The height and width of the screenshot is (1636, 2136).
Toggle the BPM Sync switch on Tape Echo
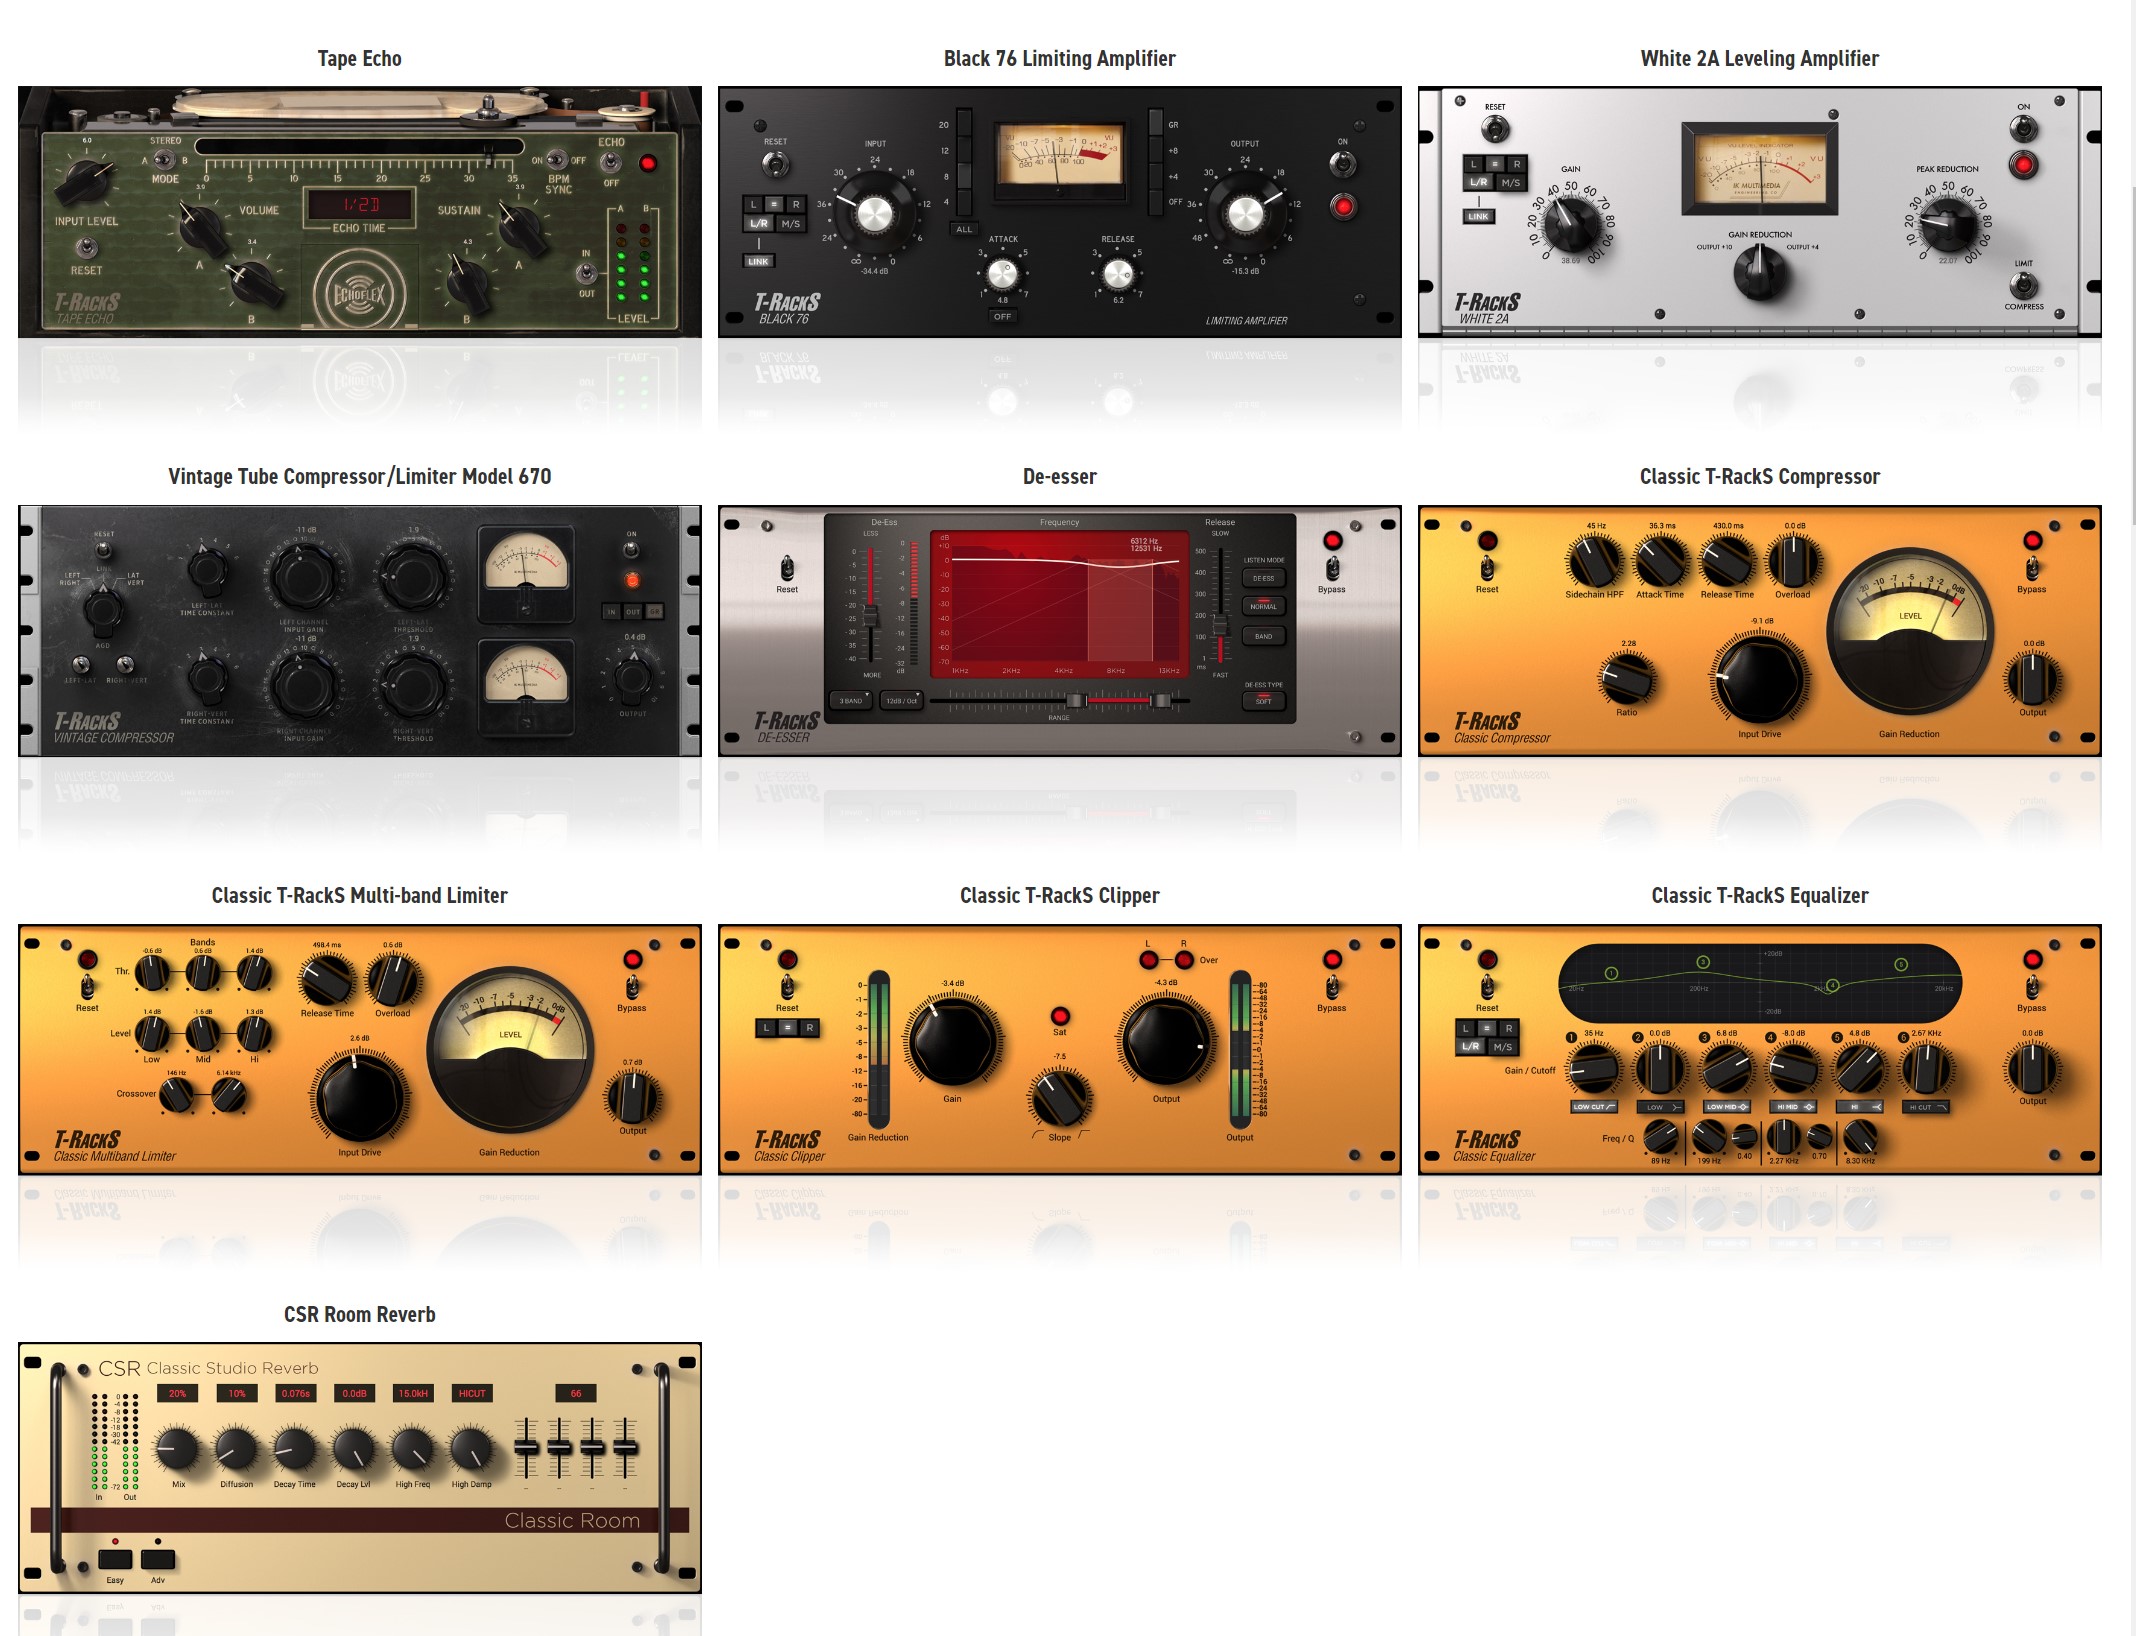pyautogui.click(x=558, y=160)
